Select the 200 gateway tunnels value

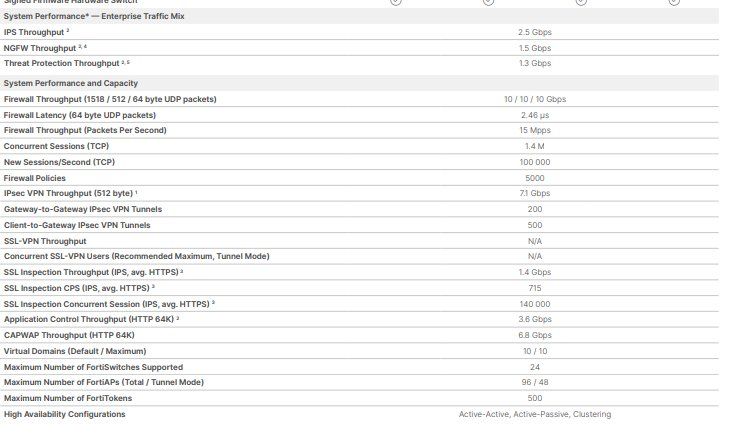click(535, 209)
